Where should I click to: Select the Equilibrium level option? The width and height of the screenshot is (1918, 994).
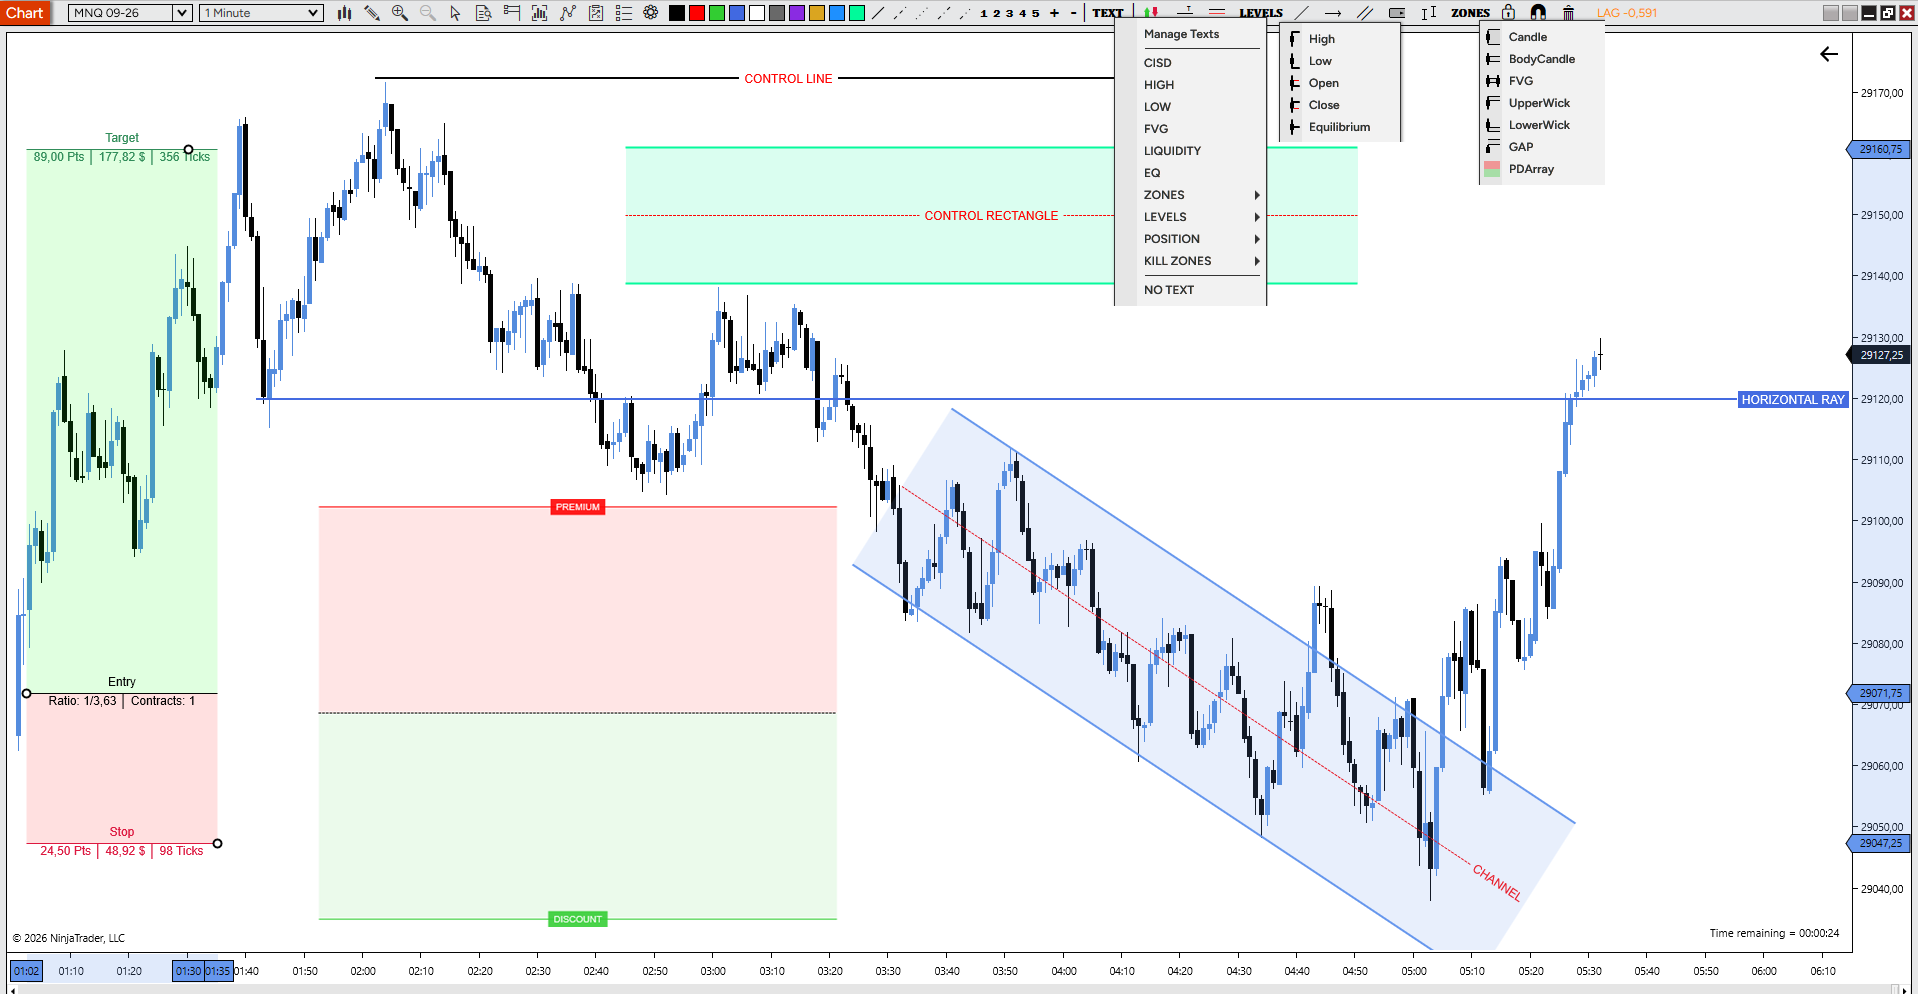[1340, 127]
